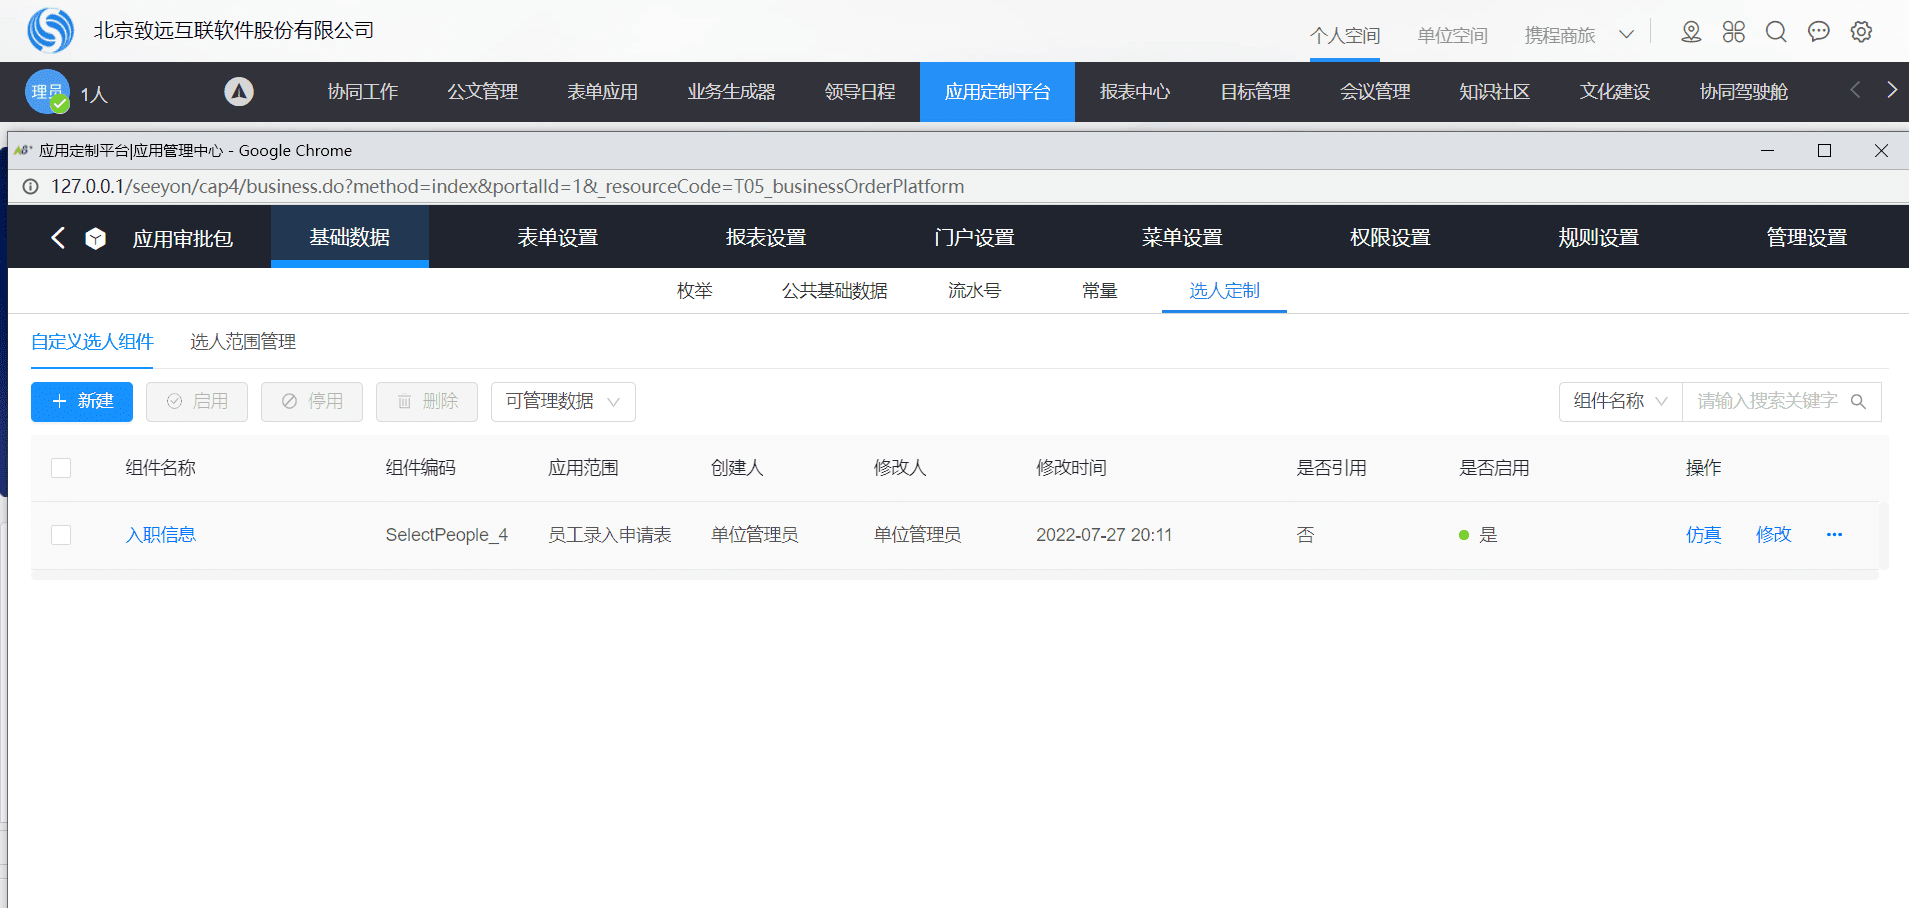Click the 应用审批包 title text

pyautogui.click(x=183, y=238)
